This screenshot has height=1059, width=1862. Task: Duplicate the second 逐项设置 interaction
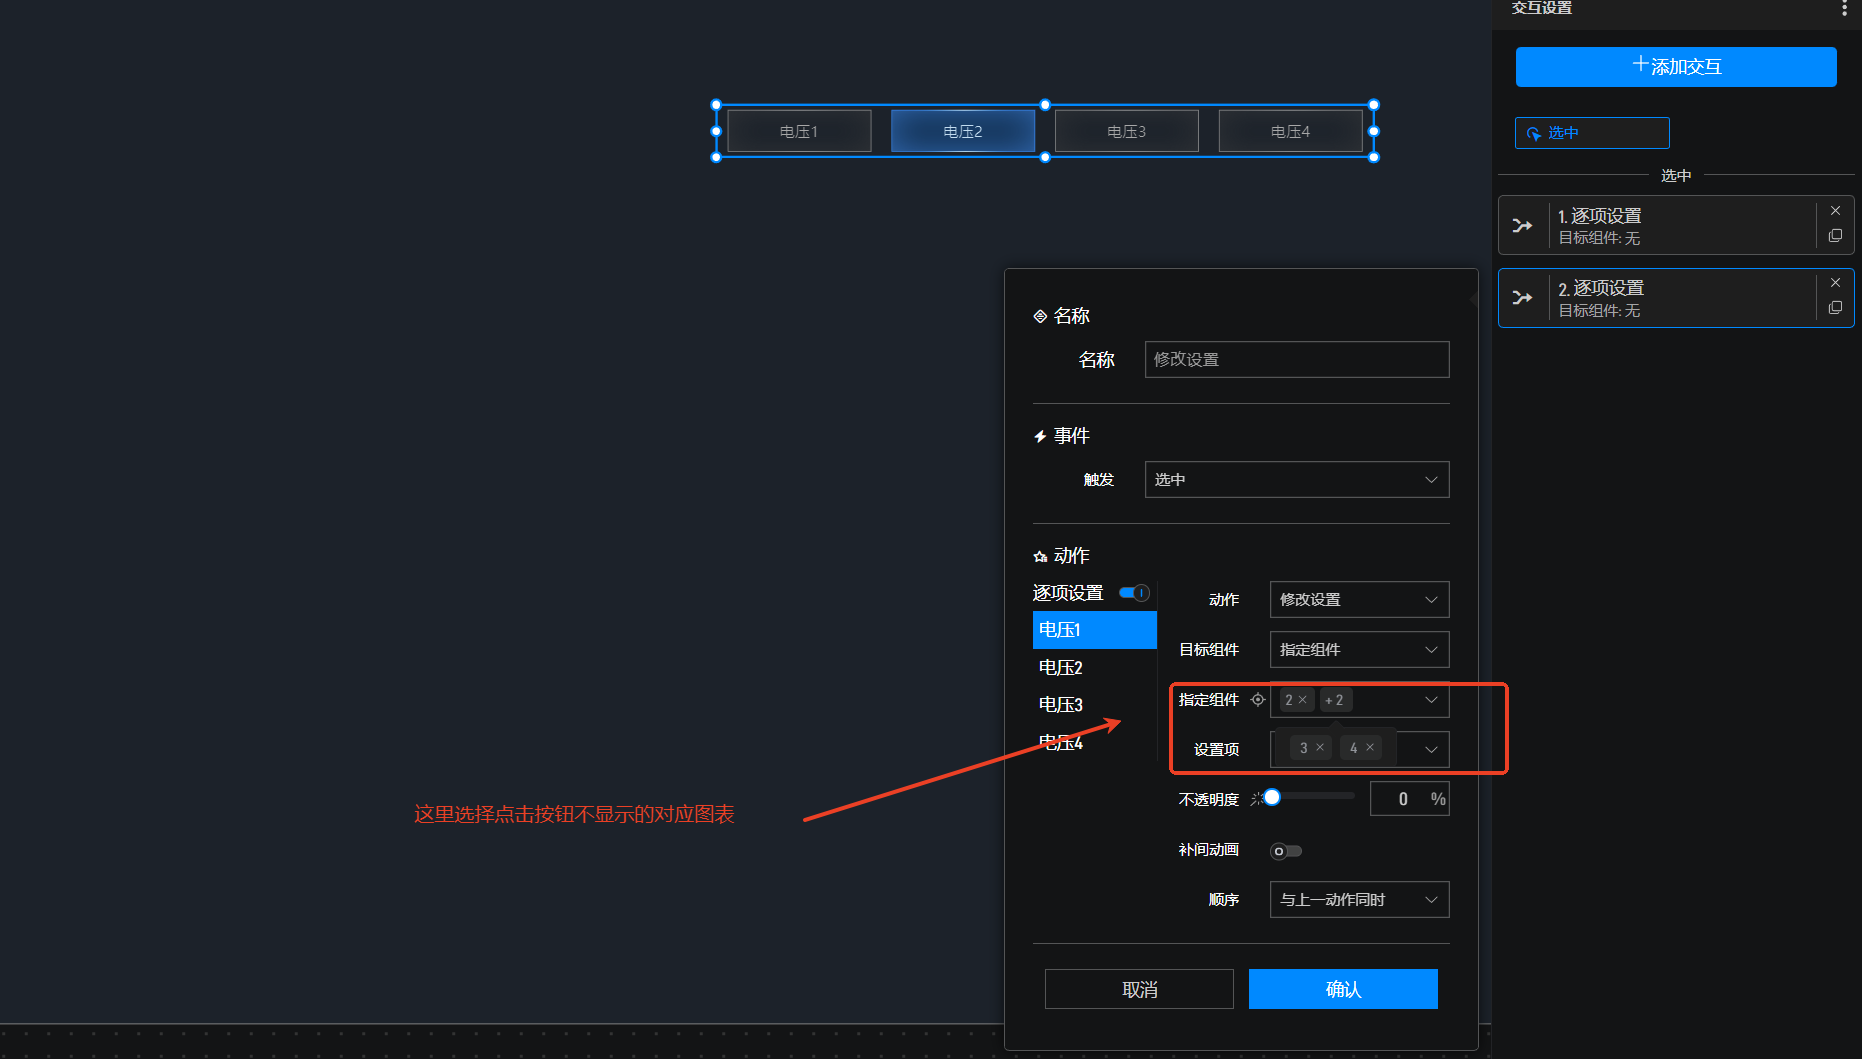click(x=1835, y=308)
